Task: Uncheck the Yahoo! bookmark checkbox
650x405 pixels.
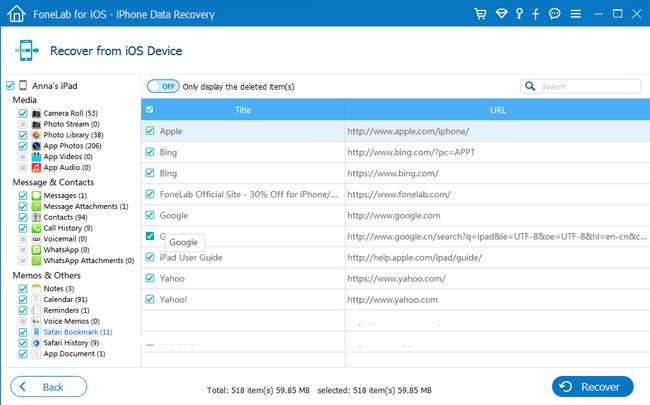Action: pyautogui.click(x=150, y=299)
